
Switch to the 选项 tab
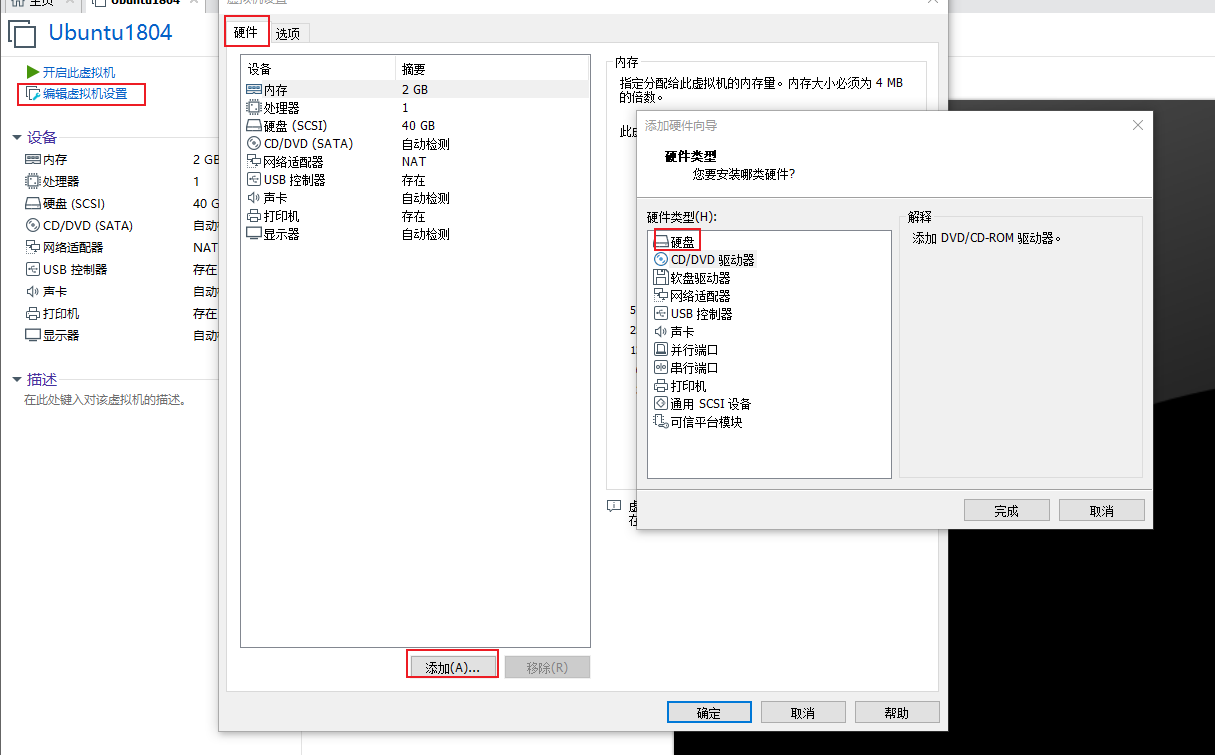(288, 33)
